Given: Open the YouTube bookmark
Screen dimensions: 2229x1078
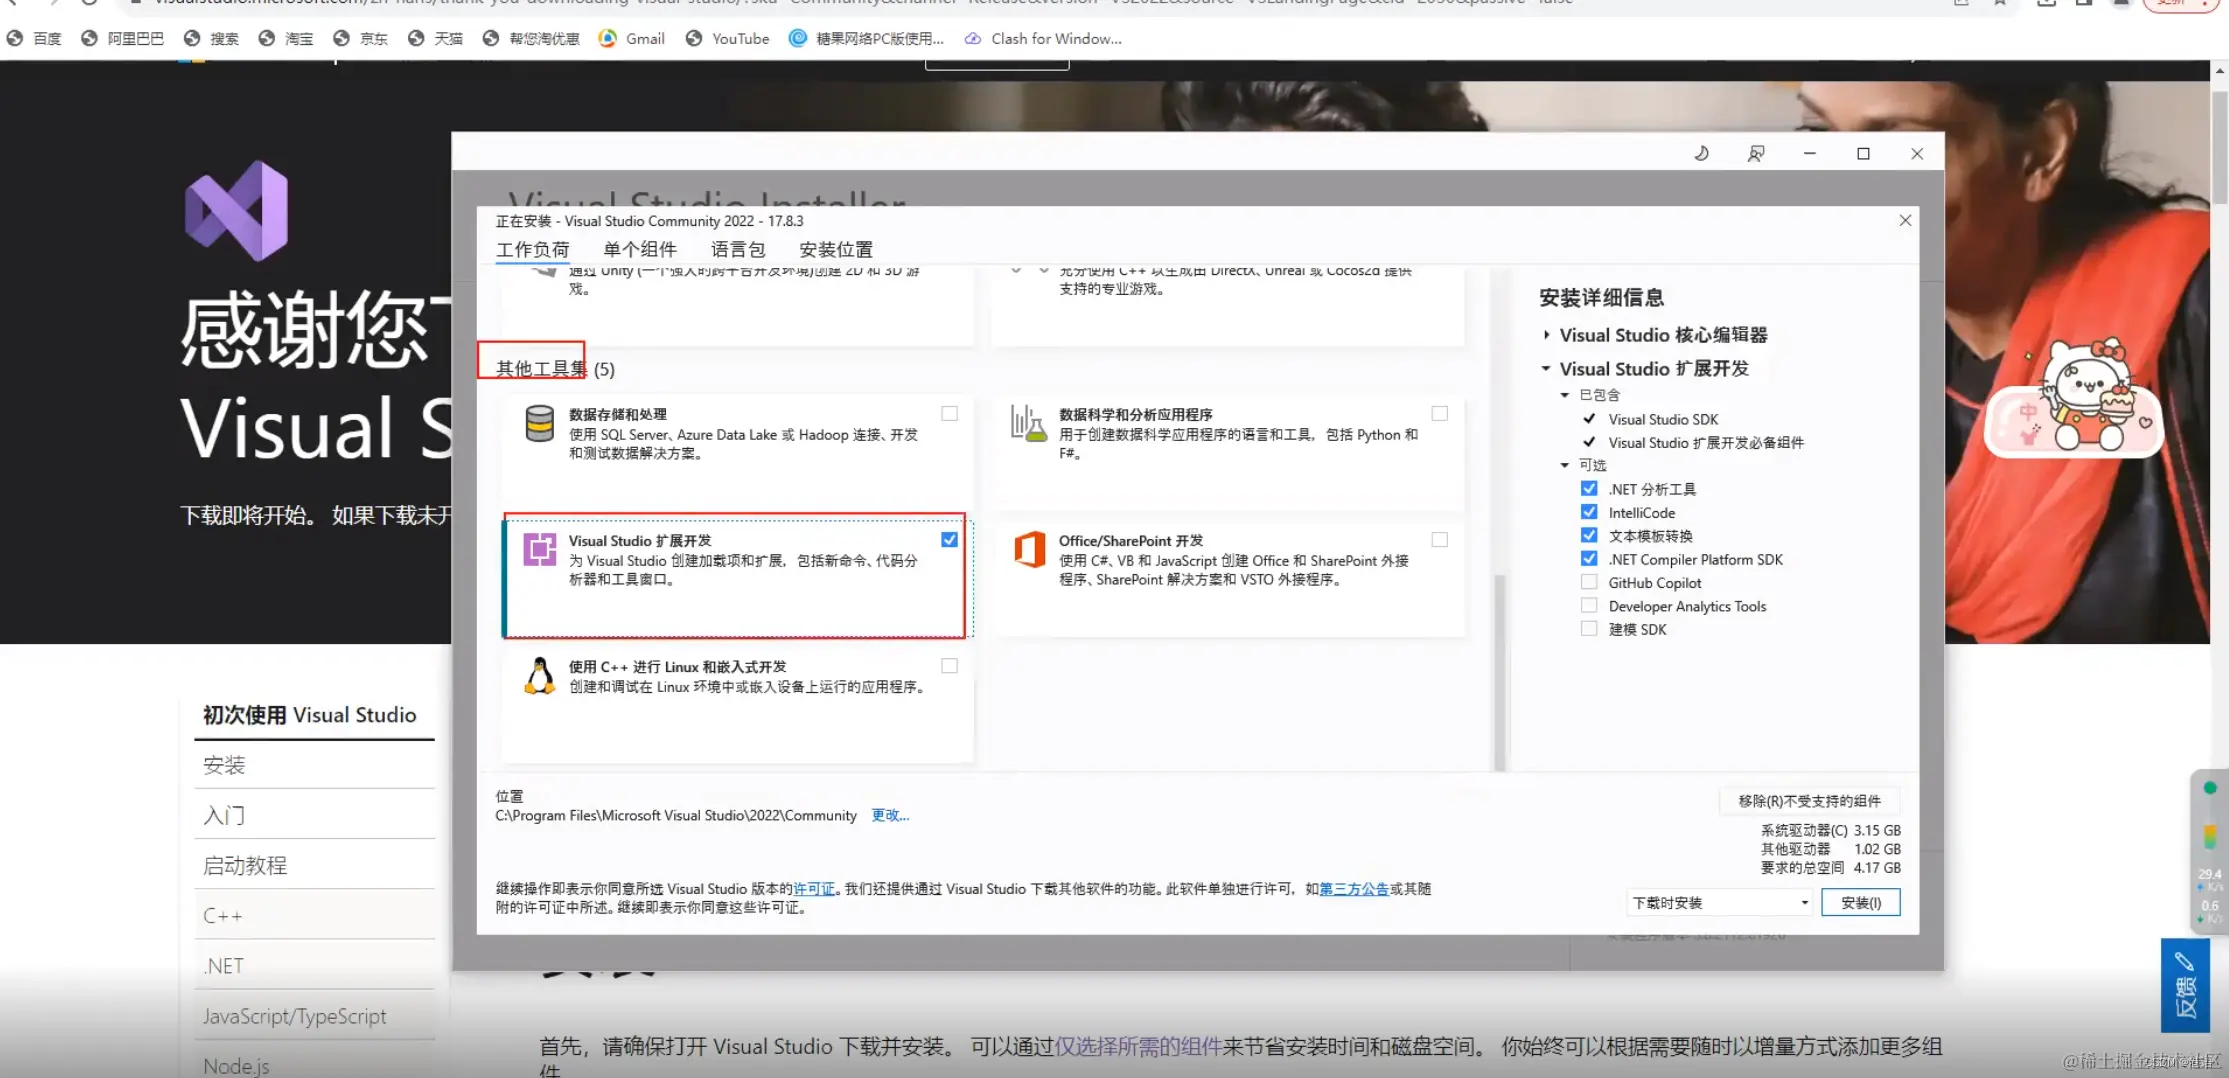Looking at the screenshot, I should tap(728, 38).
